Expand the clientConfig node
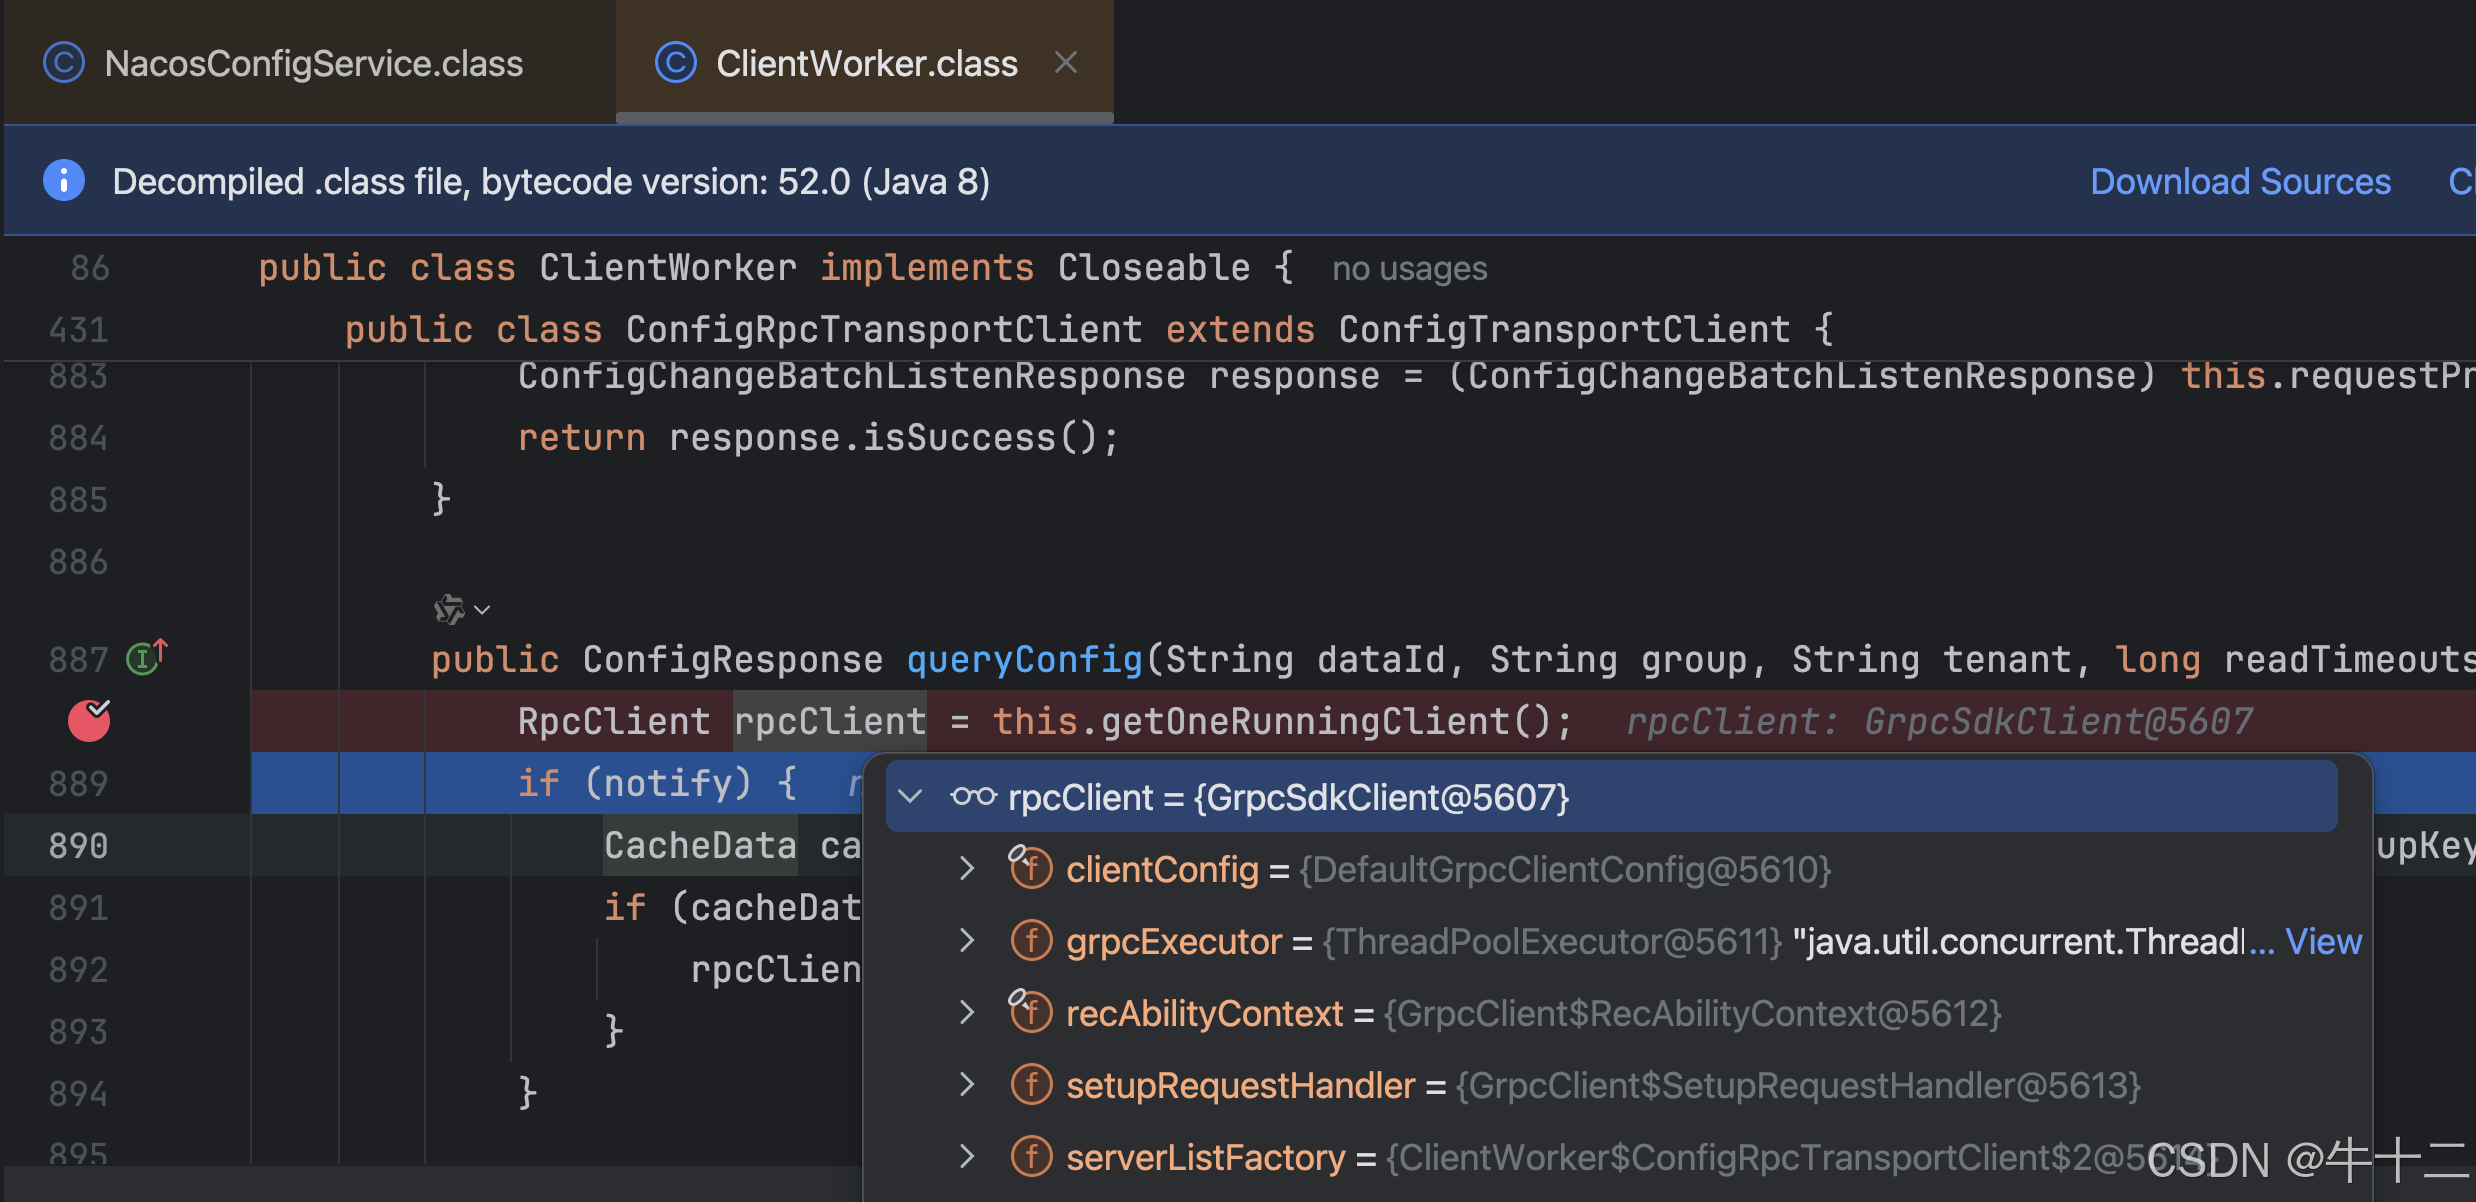Image resolution: width=2476 pixels, height=1202 pixels. click(966, 869)
